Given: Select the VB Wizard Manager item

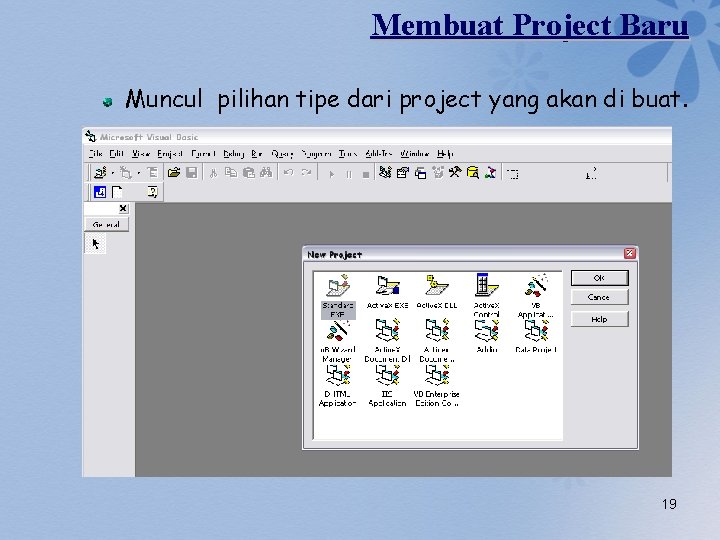Looking at the screenshot, I should [338, 342].
